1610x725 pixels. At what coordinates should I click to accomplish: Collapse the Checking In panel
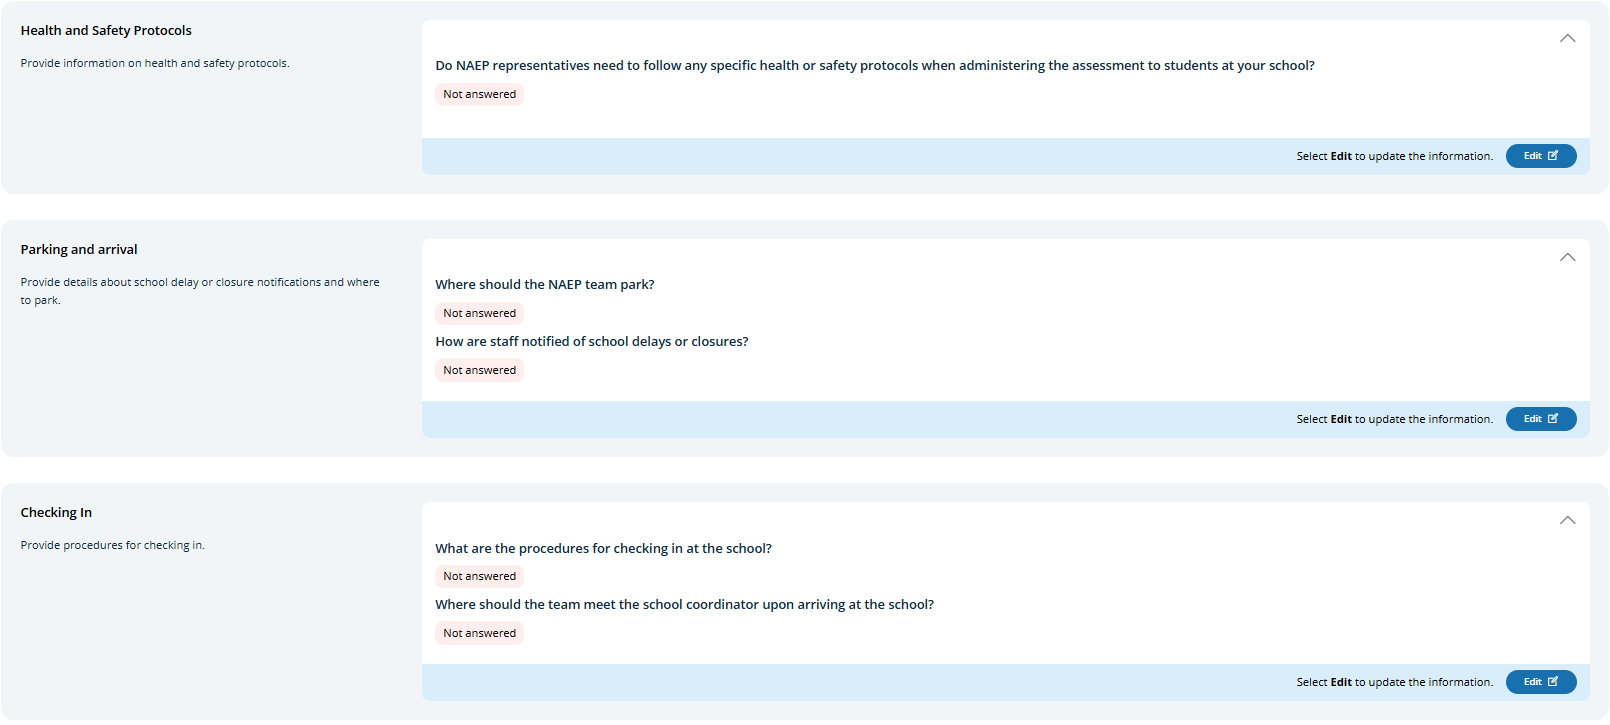(x=1567, y=521)
